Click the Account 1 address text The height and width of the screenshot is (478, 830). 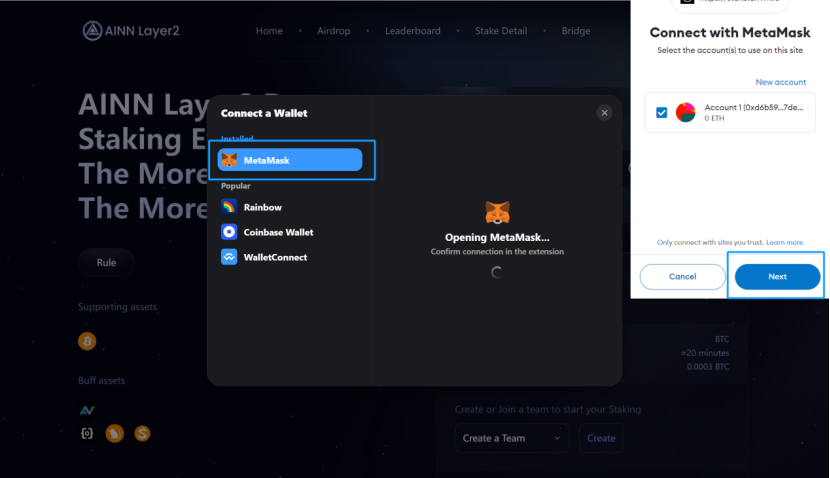753,107
